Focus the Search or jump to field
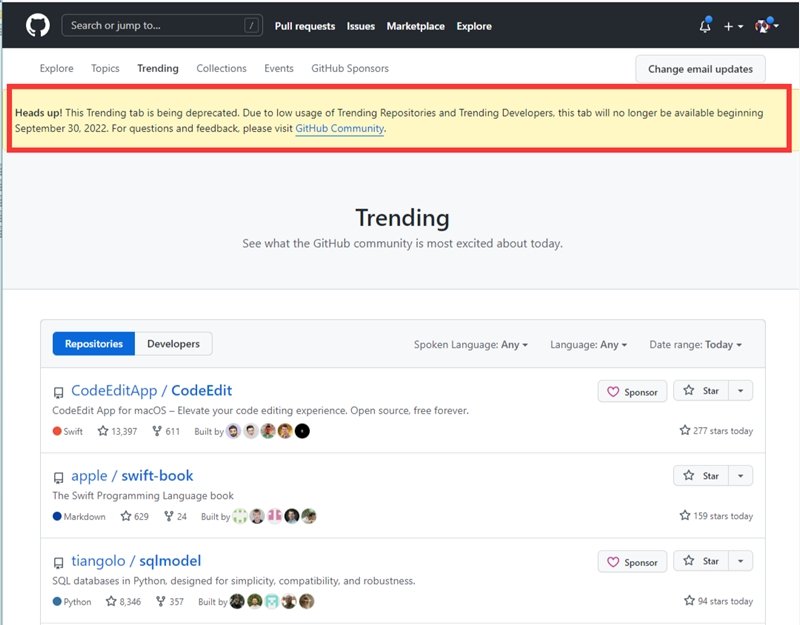This screenshot has width=800, height=625. [x=162, y=26]
